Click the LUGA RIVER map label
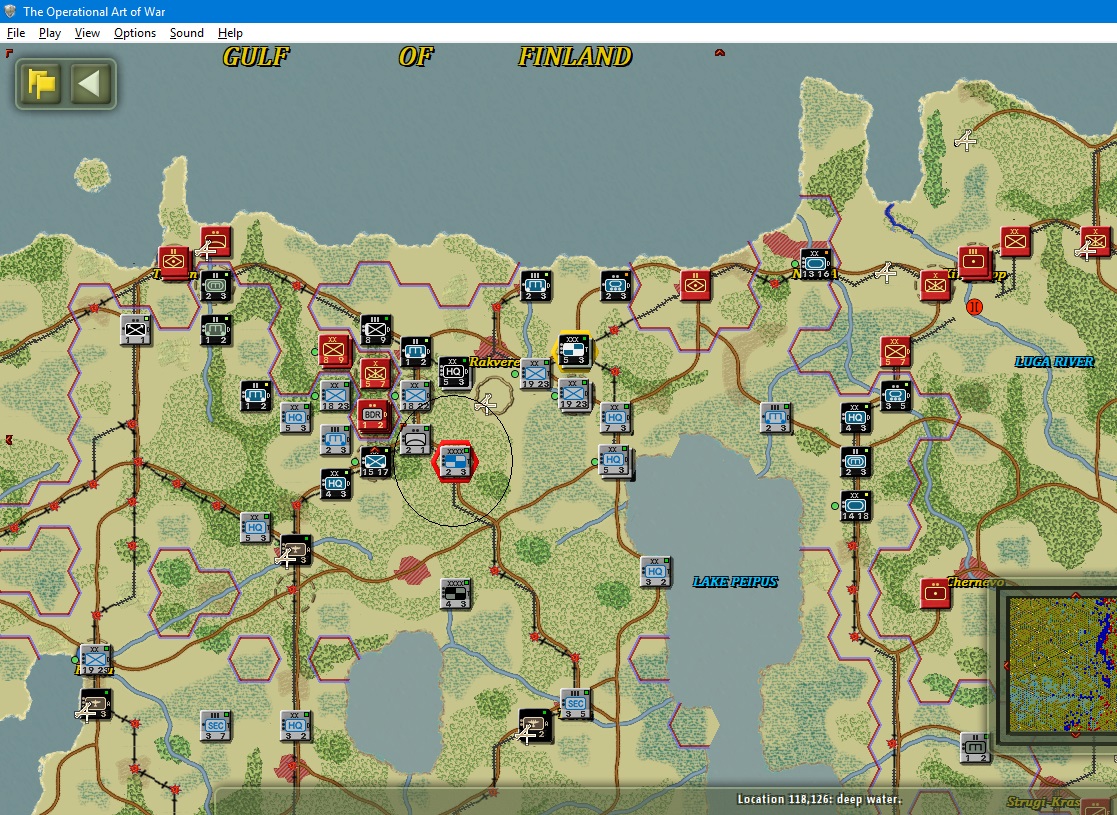 1054,362
